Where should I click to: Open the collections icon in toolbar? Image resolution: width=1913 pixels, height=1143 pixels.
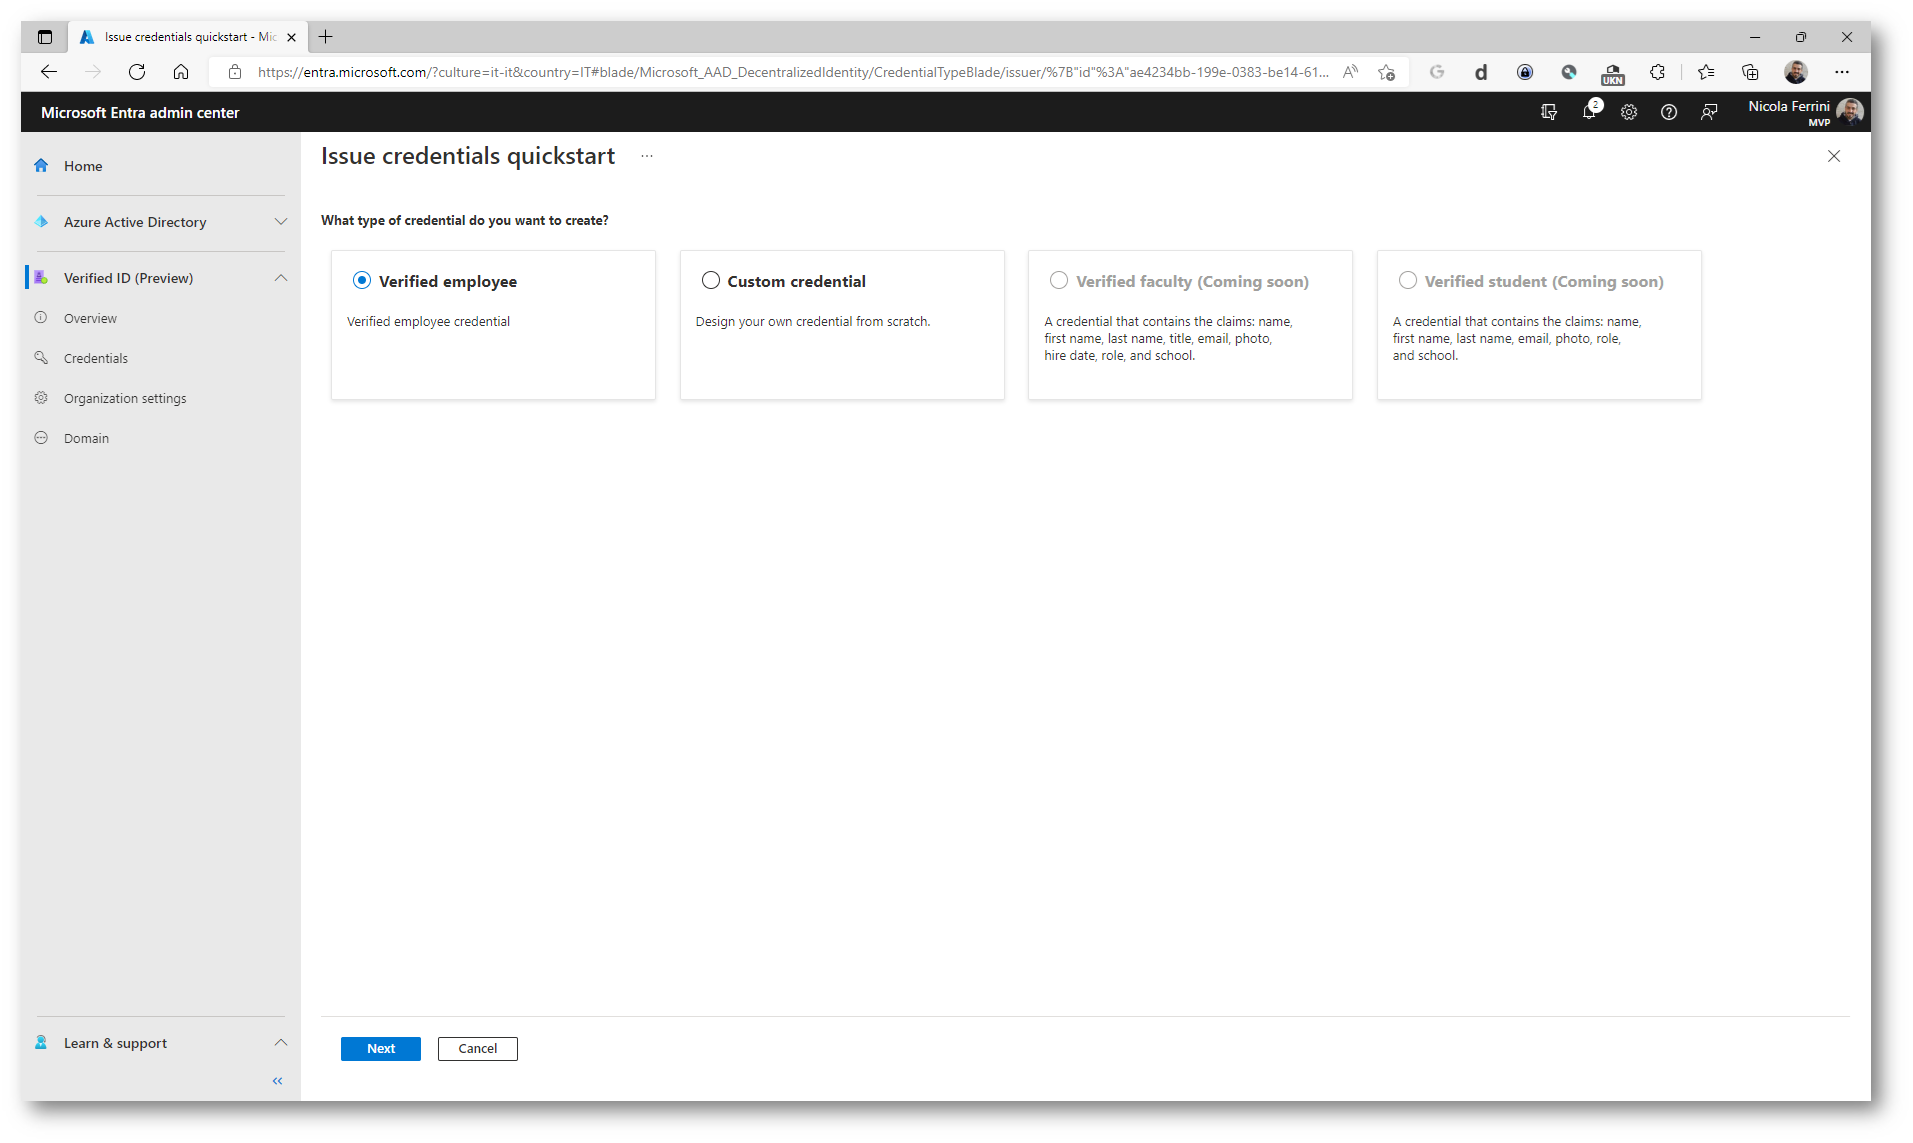click(1750, 72)
